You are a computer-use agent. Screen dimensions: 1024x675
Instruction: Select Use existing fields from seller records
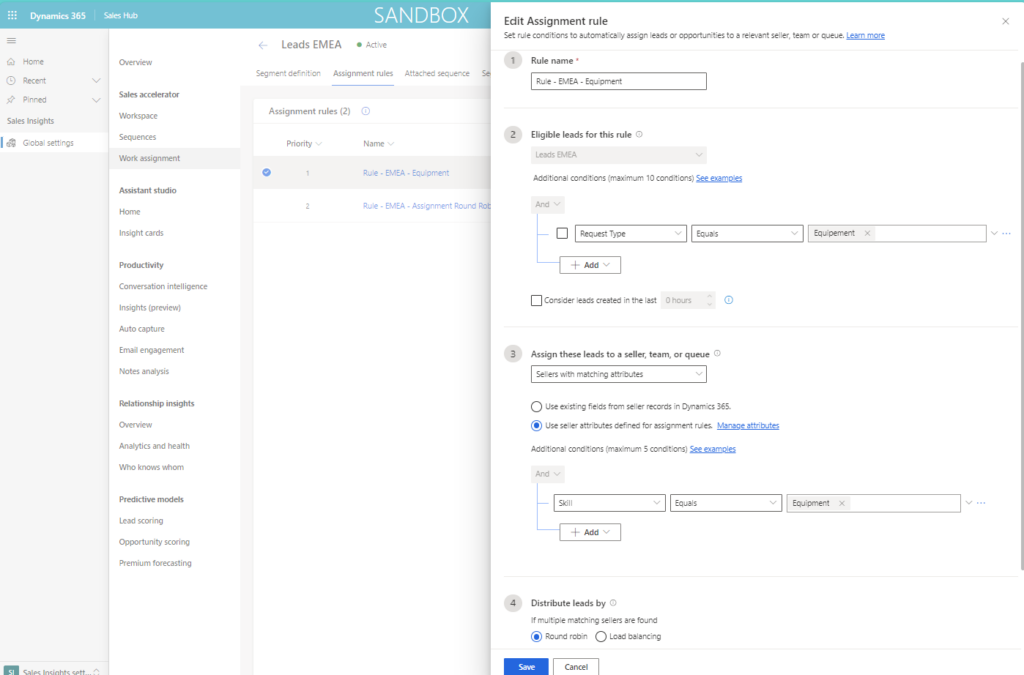pyautogui.click(x=537, y=406)
